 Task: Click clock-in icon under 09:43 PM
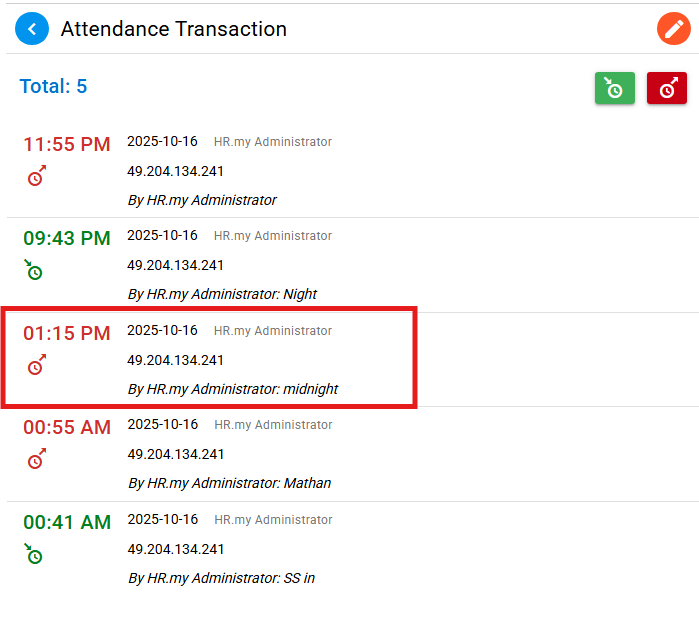pyautogui.click(x=34, y=270)
